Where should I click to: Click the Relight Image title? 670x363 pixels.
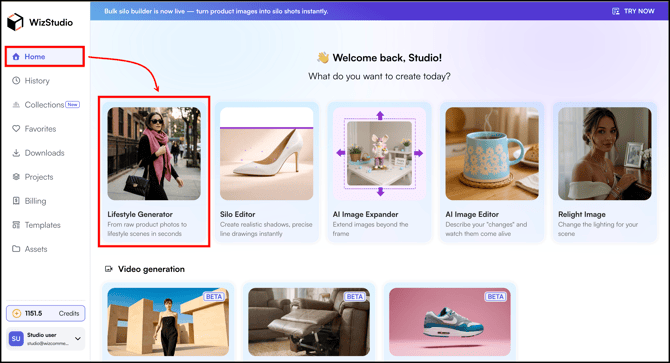click(582, 214)
